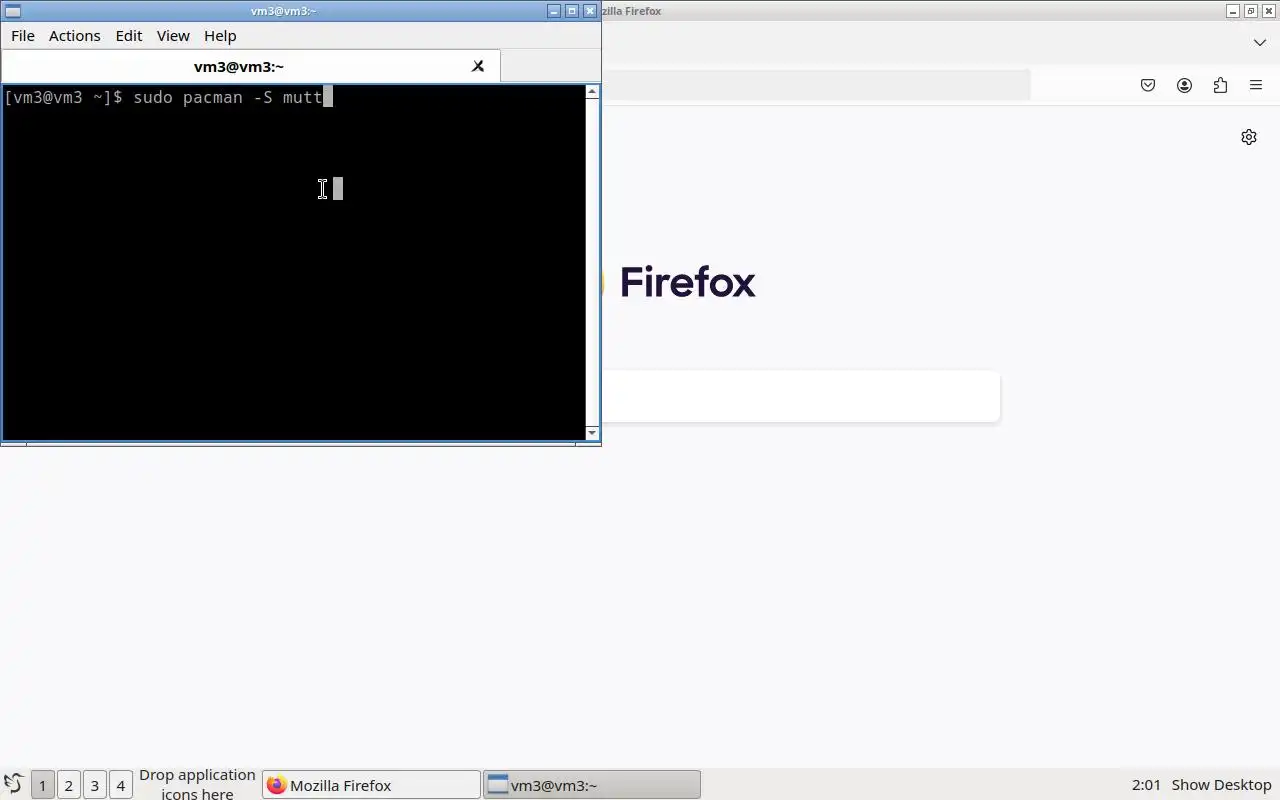Viewport: 1280px width, 800px height.
Task: Close the terminal window
Action: (590, 11)
